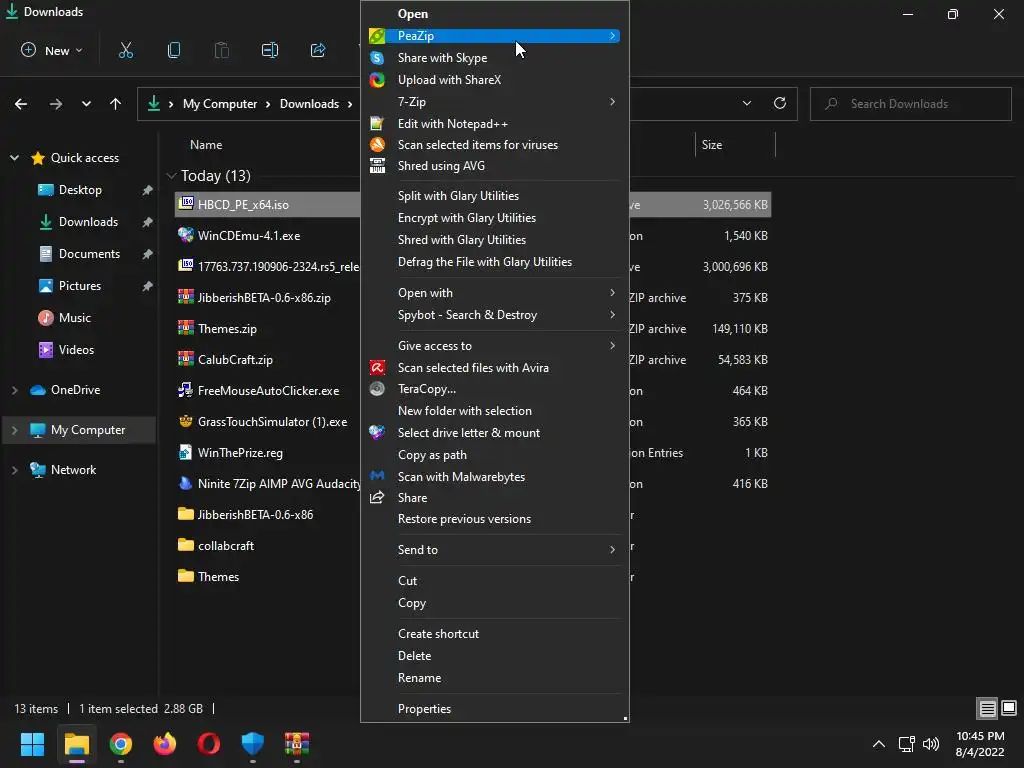Click the Rename toolbar icon
Screen dimensions: 1024x768
tap(270, 50)
